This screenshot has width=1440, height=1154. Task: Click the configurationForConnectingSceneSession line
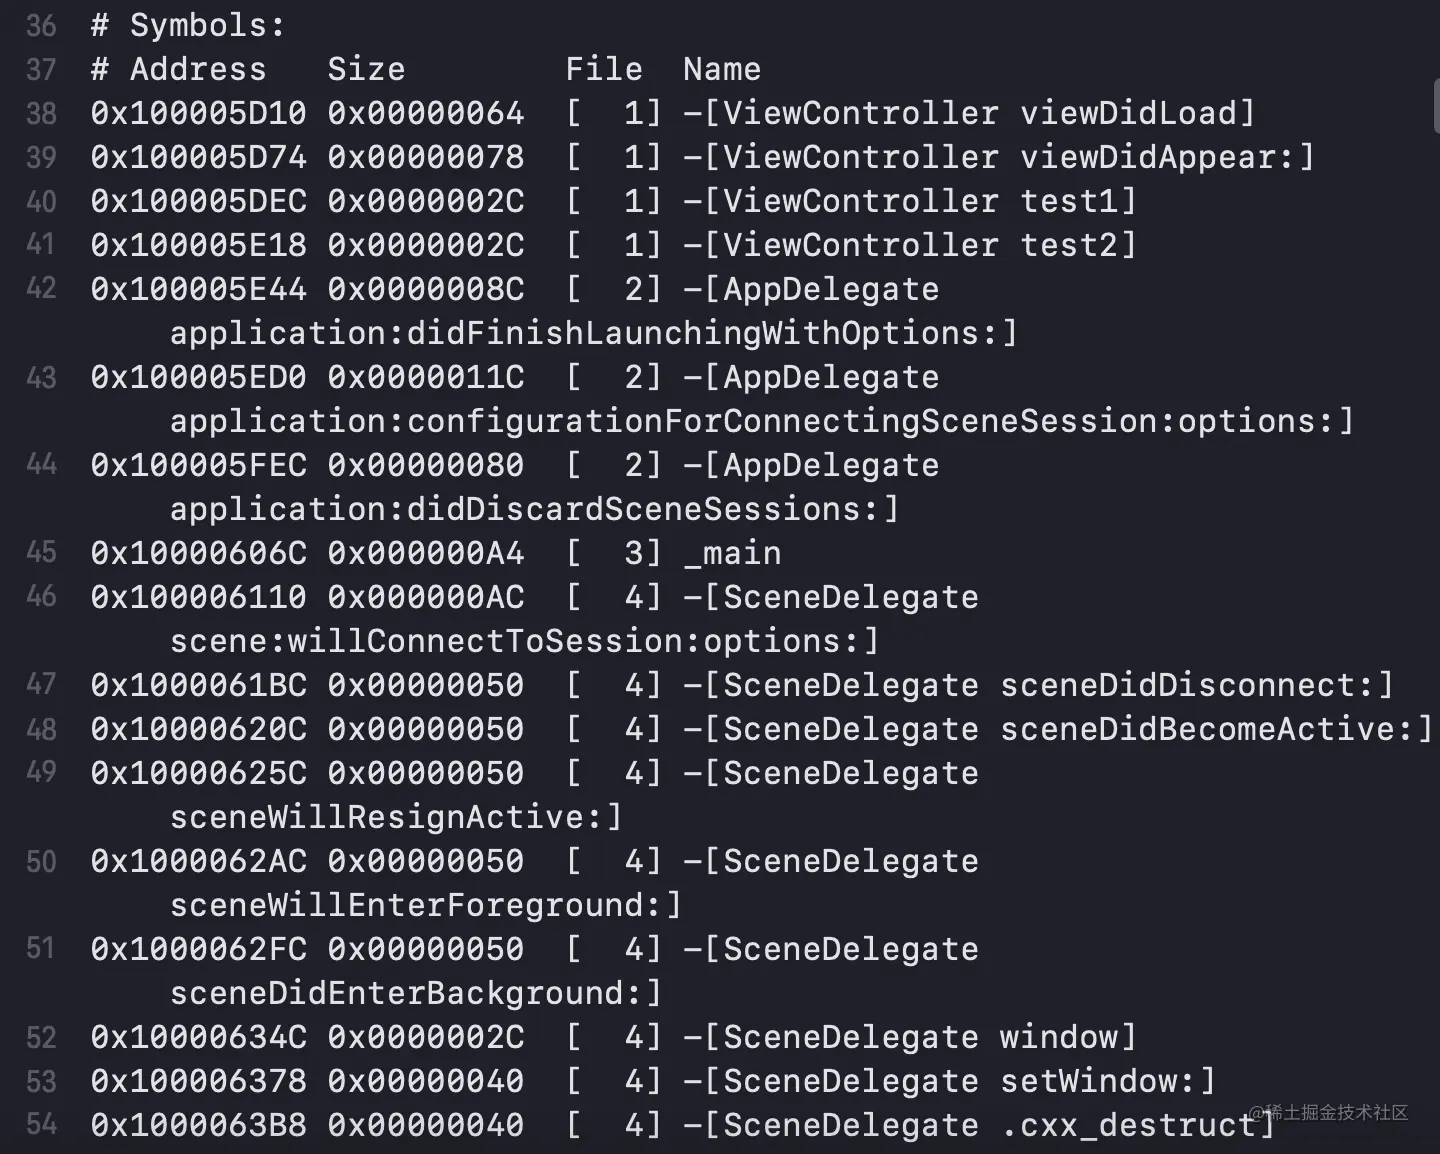(760, 421)
